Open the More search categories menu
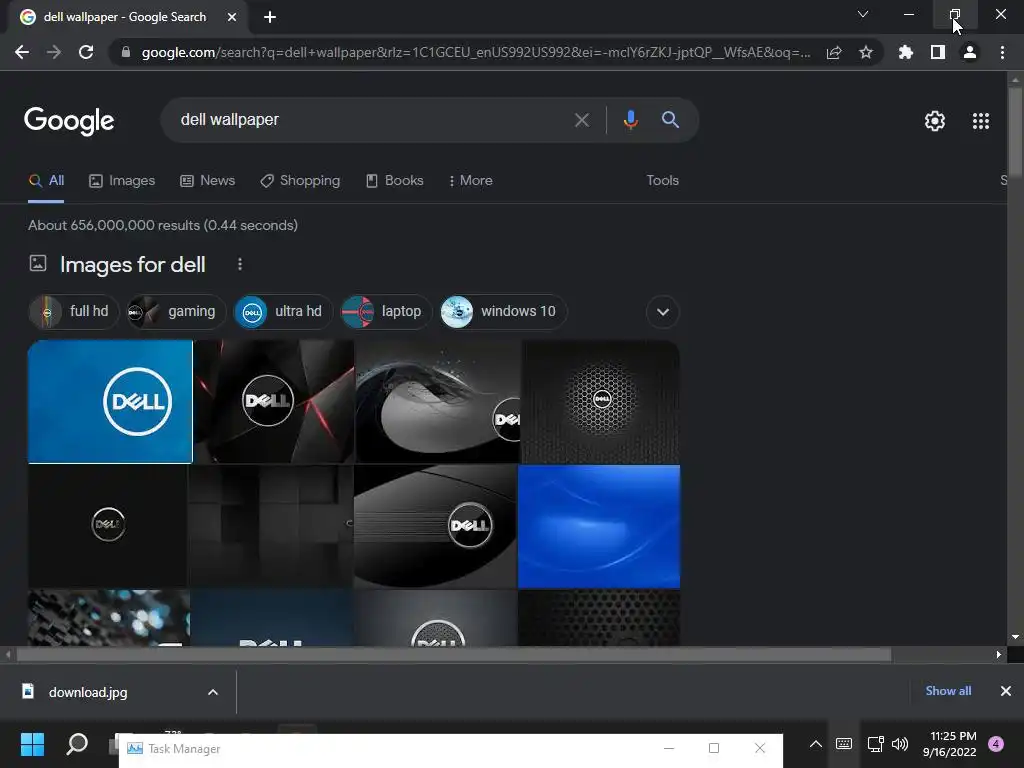Screen dimensions: 1024x768 pyautogui.click(x=470, y=181)
